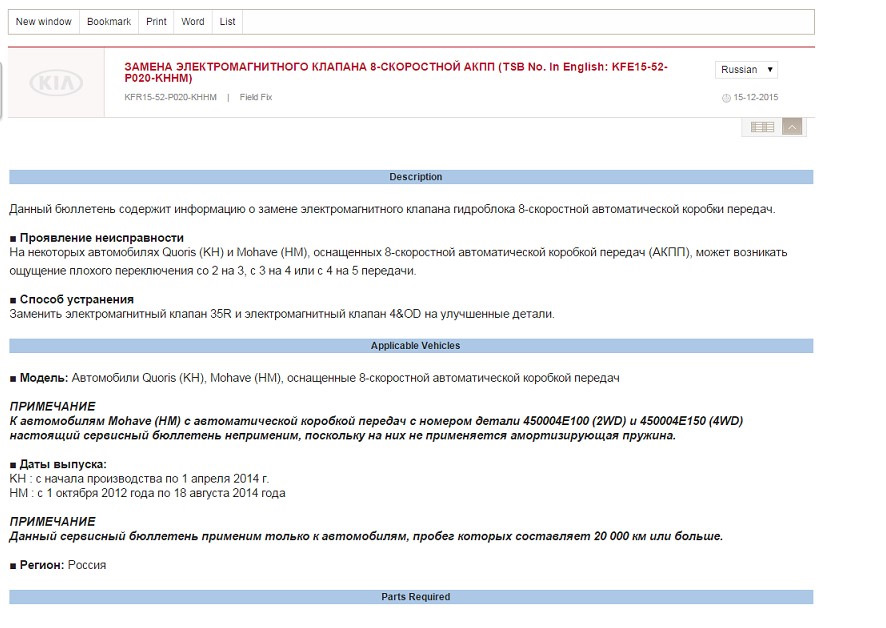Click the line KH : с начала производства
This screenshot has height=628, width=886.
139,479
